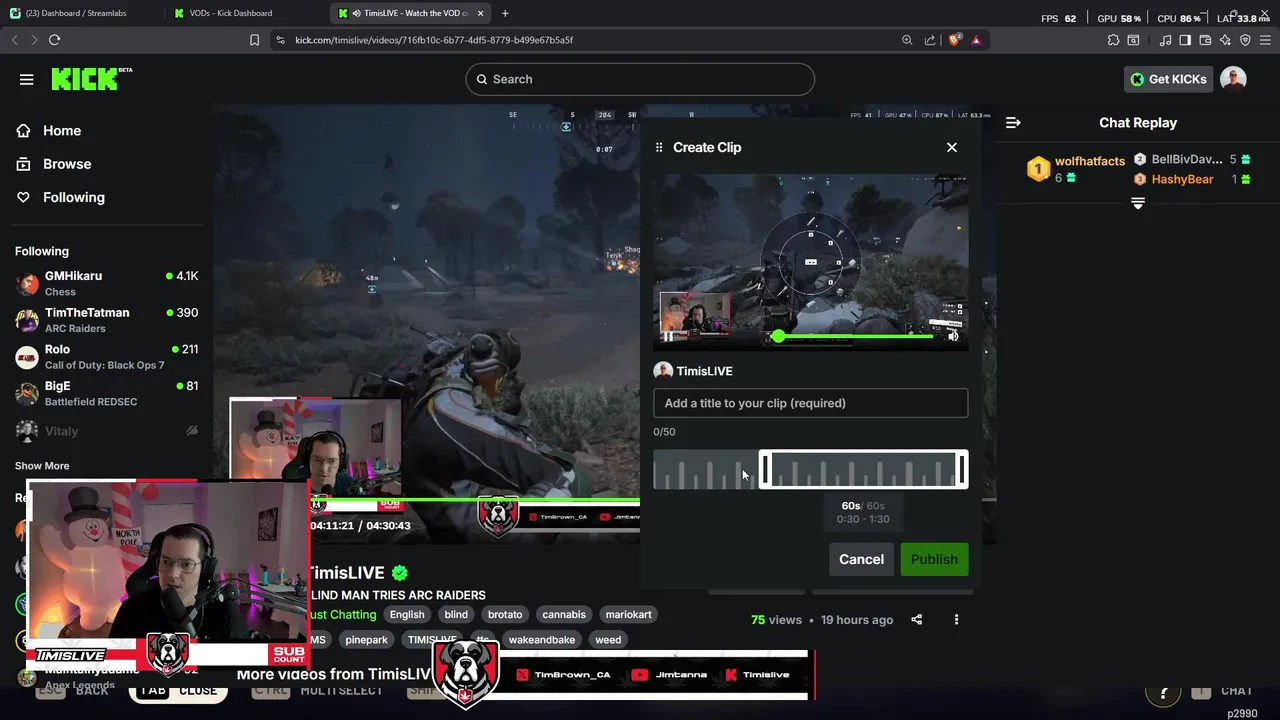Click the TimisLIVE verified badge
Screen dimensions: 1280x720
[400, 573]
